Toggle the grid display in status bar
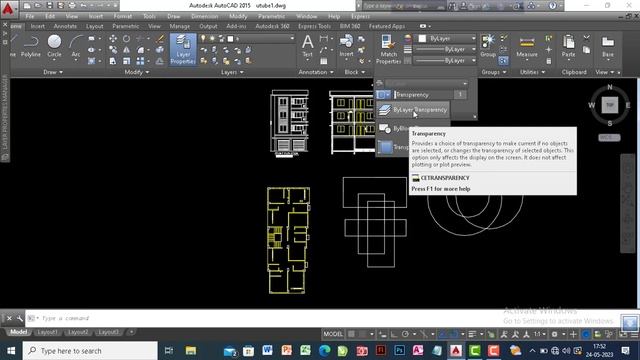 click(351, 334)
